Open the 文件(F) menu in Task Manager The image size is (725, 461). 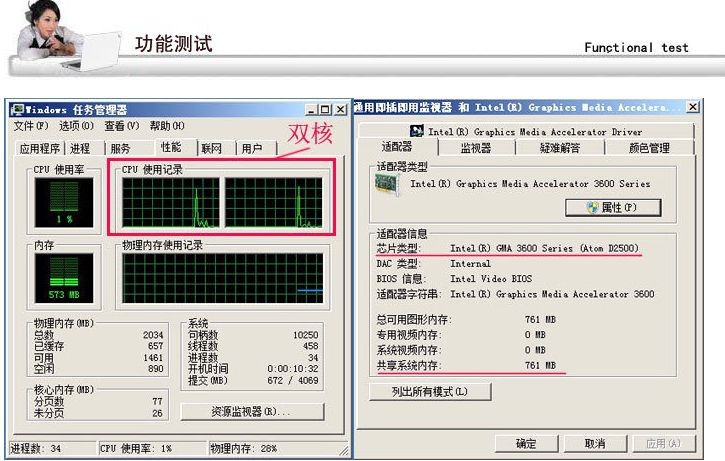coord(31,126)
